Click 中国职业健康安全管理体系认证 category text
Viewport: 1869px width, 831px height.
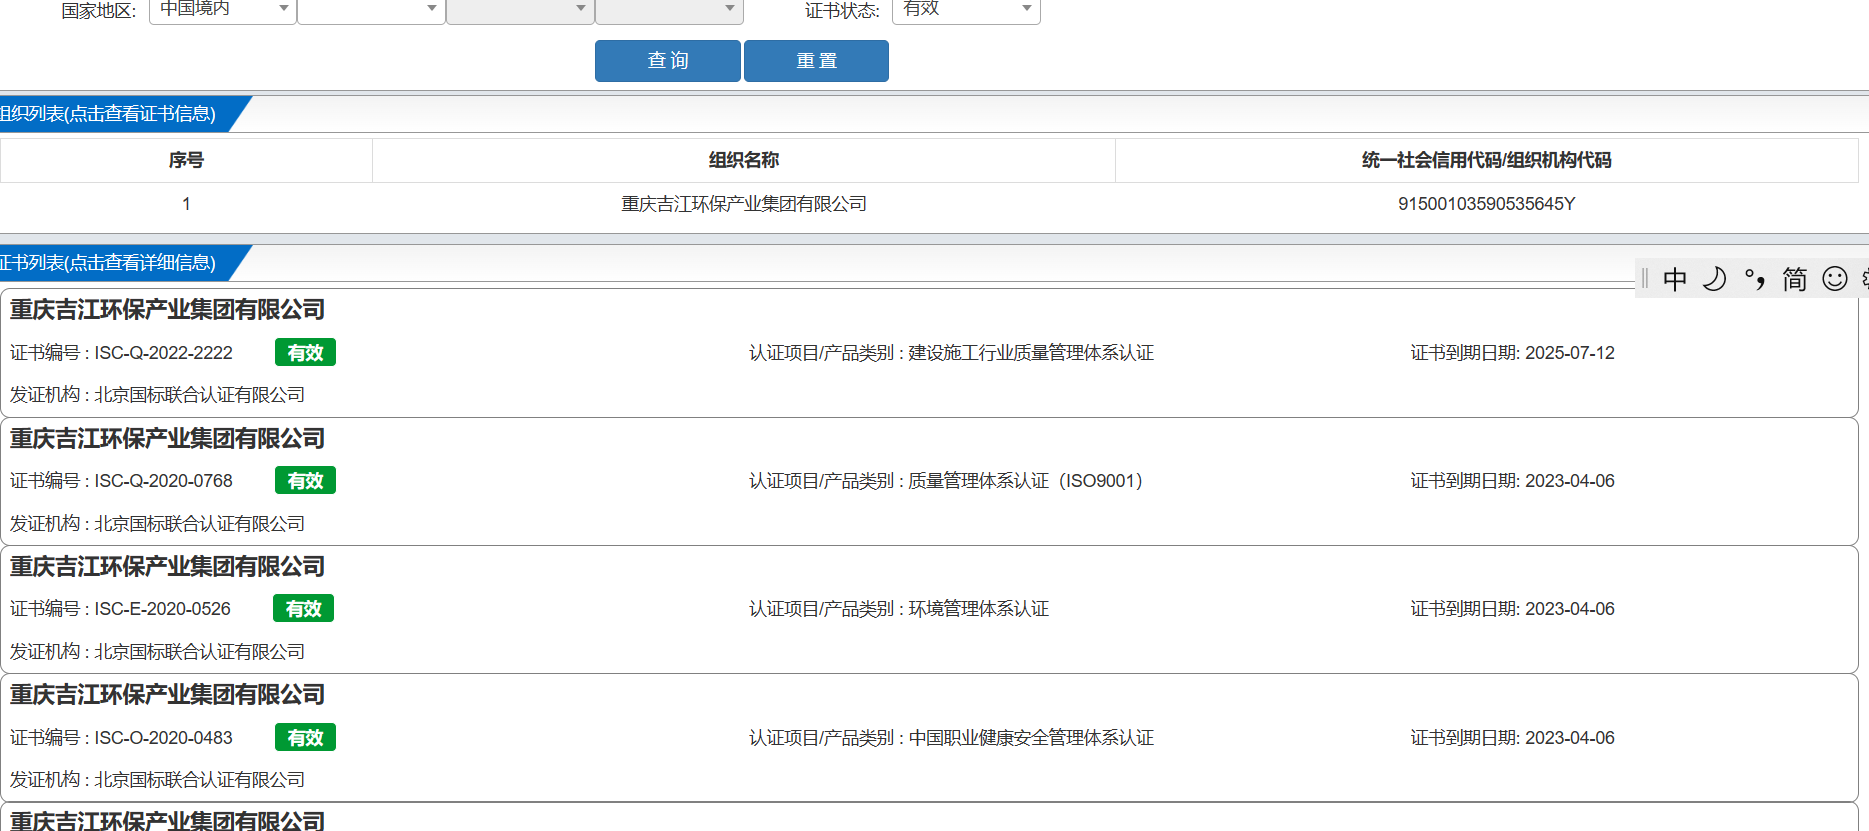[x=1031, y=738]
